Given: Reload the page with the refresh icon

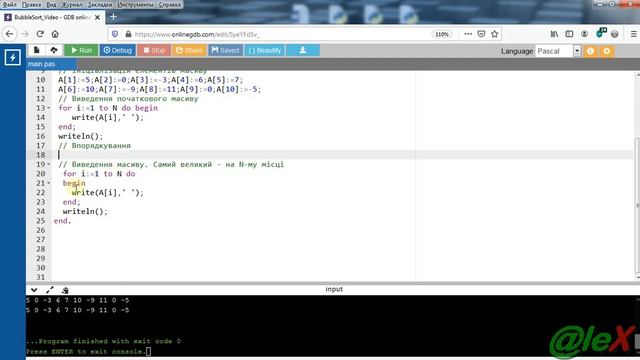Looking at the screenshot, I should tap(40, 34).
